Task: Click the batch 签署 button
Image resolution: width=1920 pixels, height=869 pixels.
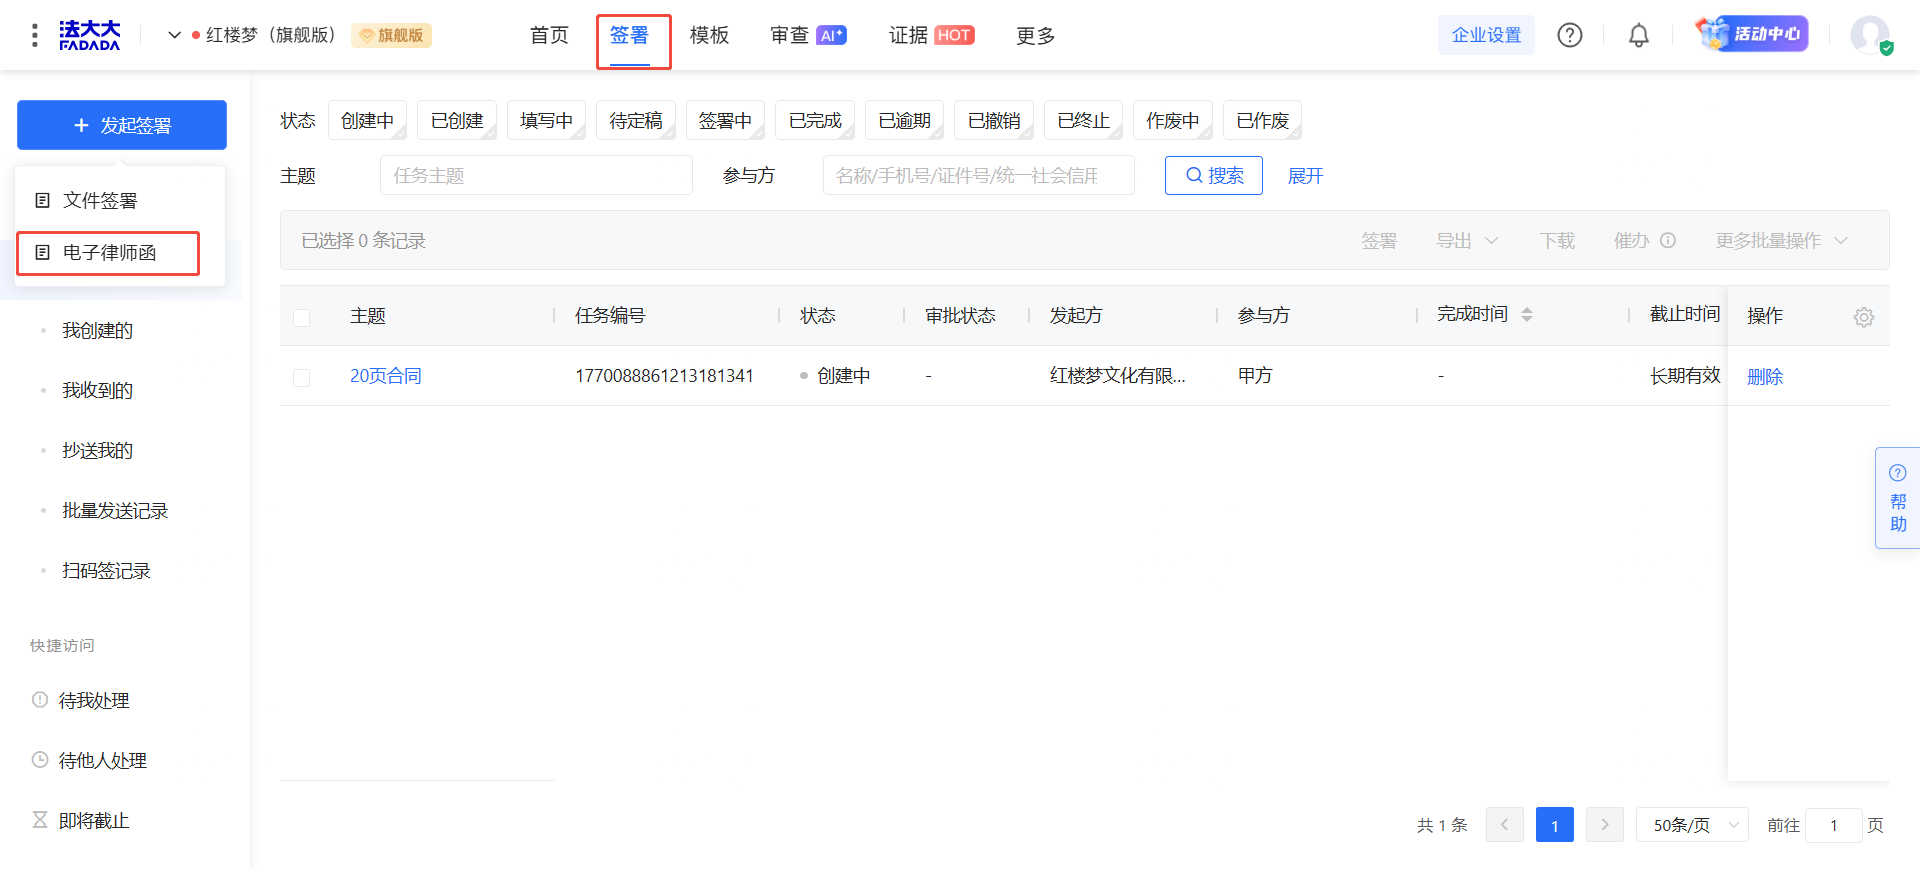Action: (x=1379, y=241)
